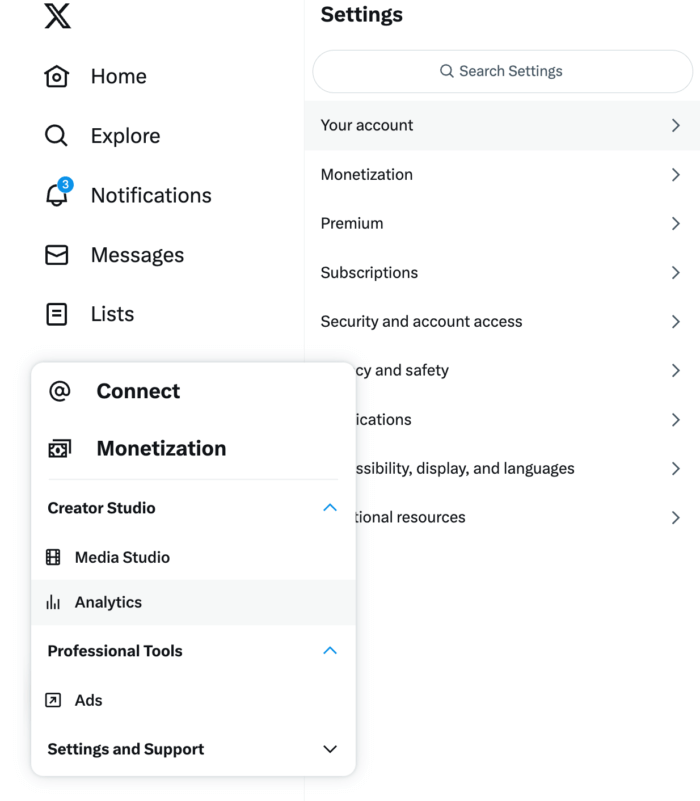Viewport: 700px width, 801px height.
Task: Click the Ads external arrow icon
Action: [x=54, y=700]
